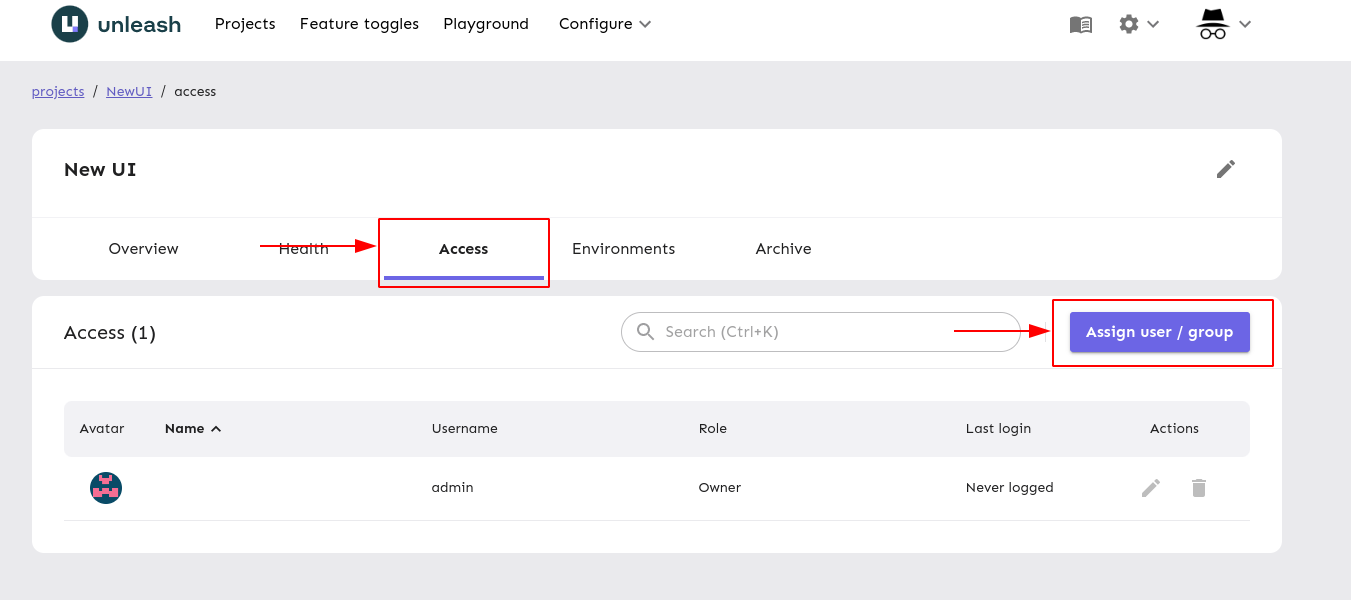Switch to the Archive tab
The image size is (1351, 600).
pyautogui.click(x=783, y=248)
